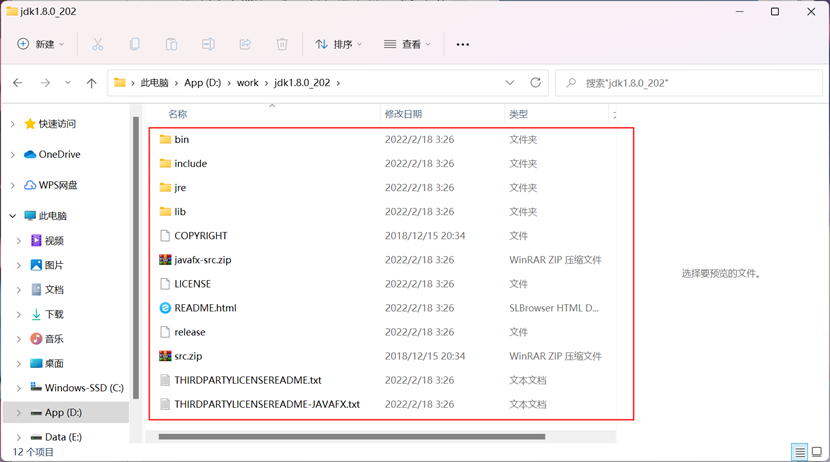Switch to details view icon in status bar
The width and height of the screenshot is (830, 462).
click(800, 452)
